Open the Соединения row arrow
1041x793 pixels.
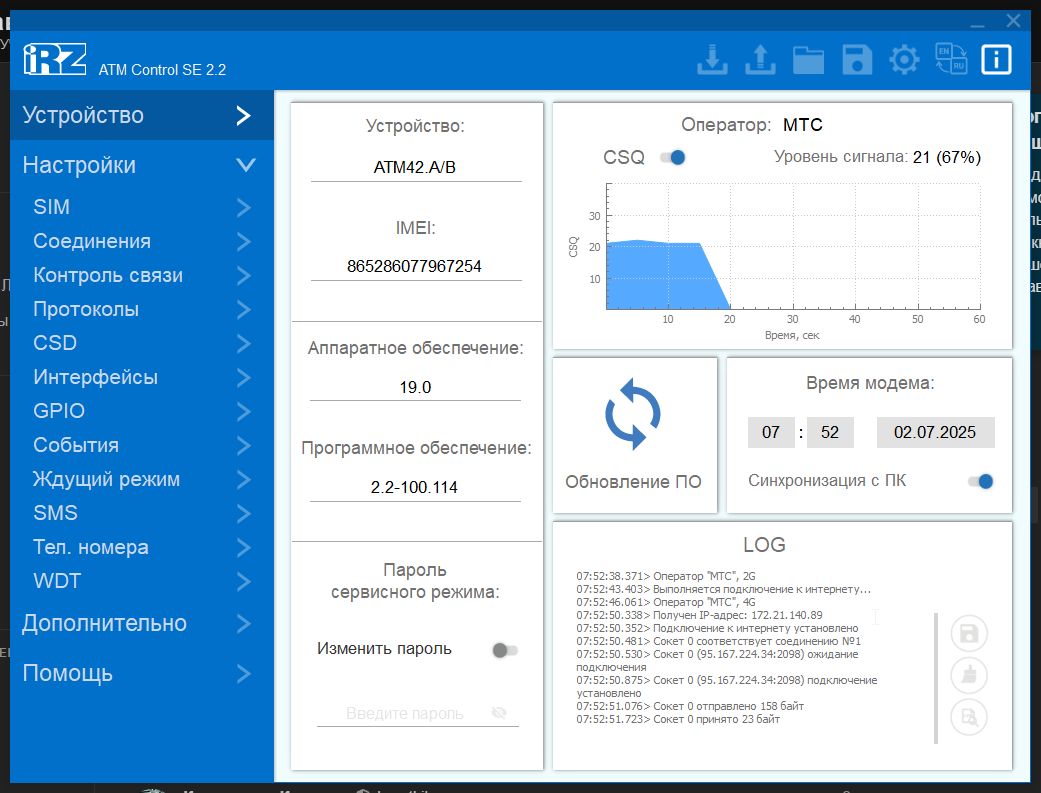click(x=244, y=241)
